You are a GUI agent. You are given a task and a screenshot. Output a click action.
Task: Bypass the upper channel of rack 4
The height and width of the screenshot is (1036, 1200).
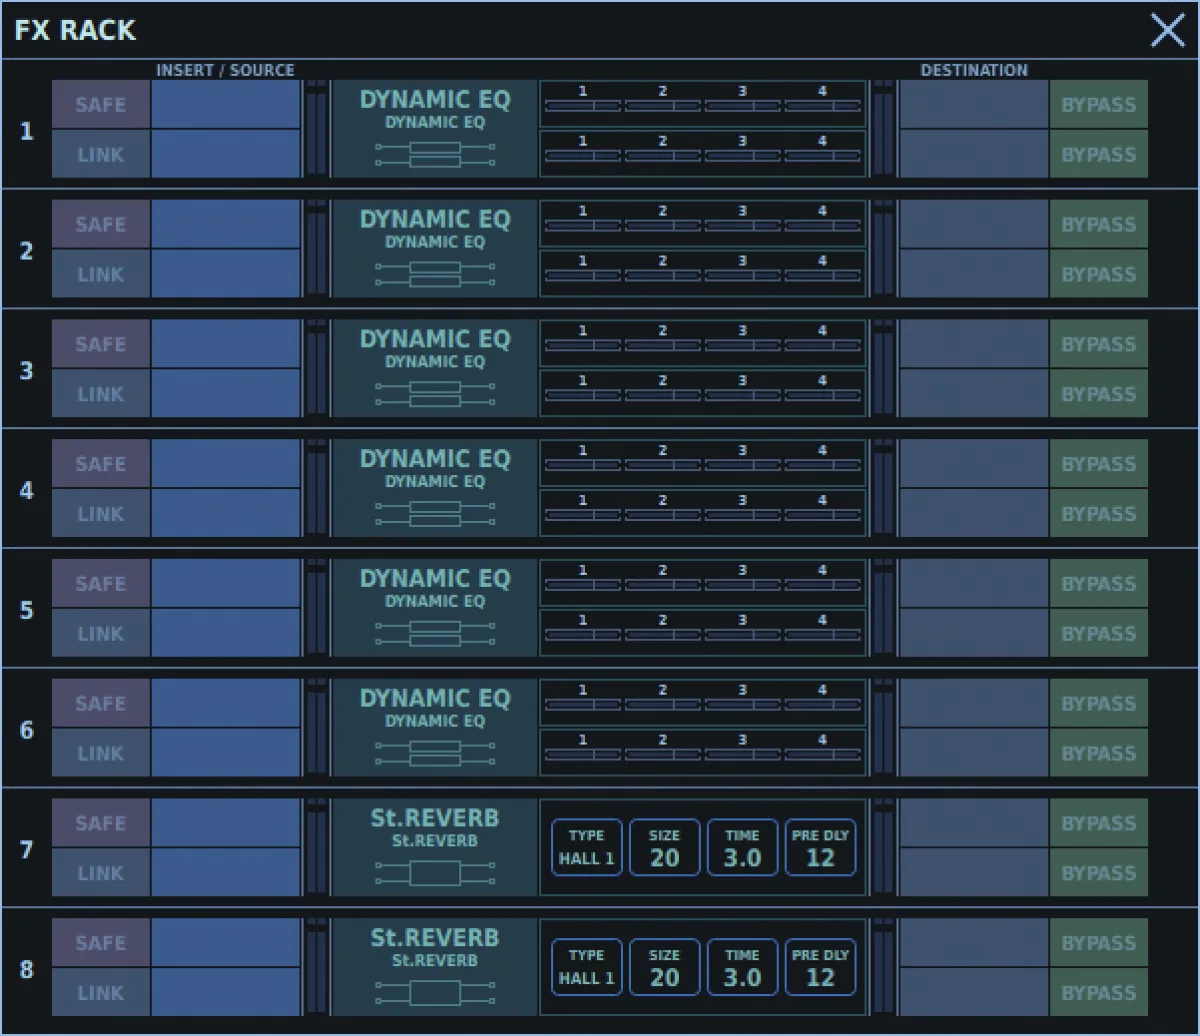point(1098,464)
